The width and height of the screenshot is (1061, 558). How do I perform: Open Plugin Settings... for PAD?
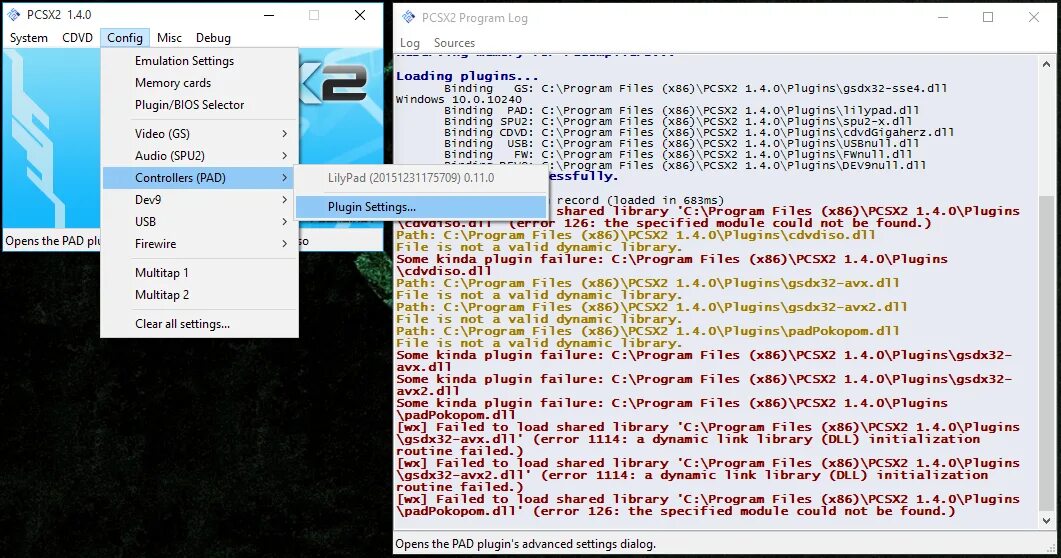click(421, 207)
